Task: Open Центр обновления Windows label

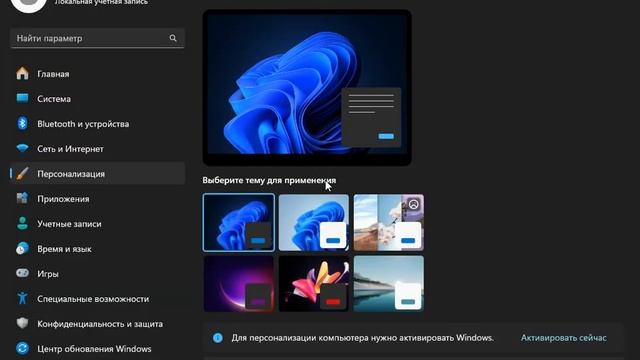Action: tap(94, 349)
